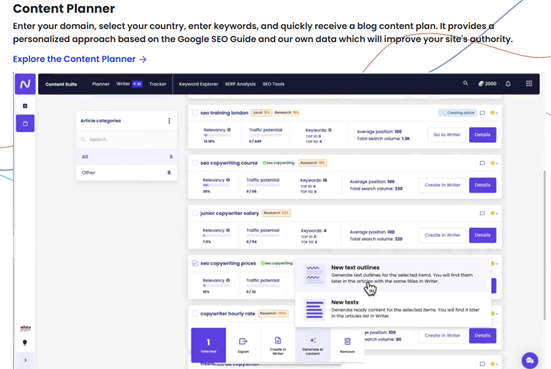
Task: Open Keyword Explorer
Action: pyautogui.click(x=198, y=84)
